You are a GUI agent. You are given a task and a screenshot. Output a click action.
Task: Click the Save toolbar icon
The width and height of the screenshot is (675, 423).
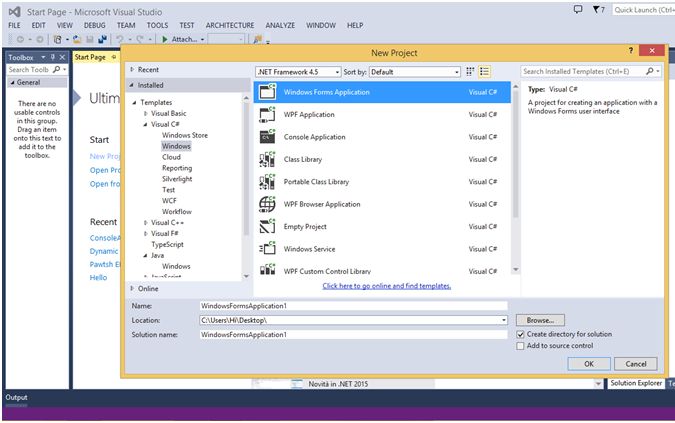coord(90,39)
